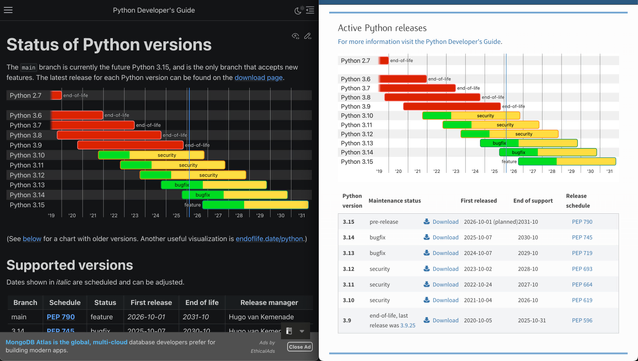
Task: Click the 'Schedule' column header in dark table
Action: (65, 302)
